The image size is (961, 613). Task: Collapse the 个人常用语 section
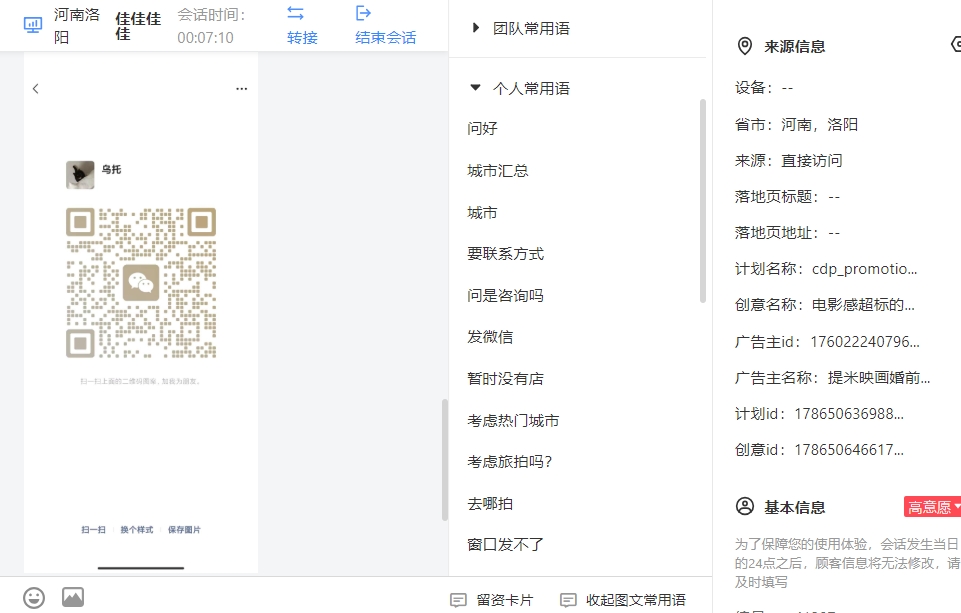[x=475, y=88]
